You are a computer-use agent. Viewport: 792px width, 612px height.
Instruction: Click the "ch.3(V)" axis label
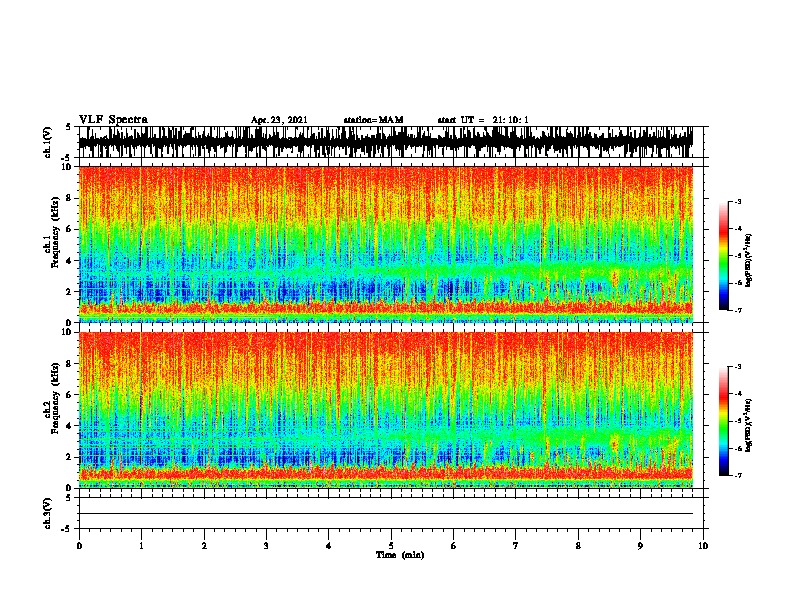pyautogui.click(x=48, y=513)
